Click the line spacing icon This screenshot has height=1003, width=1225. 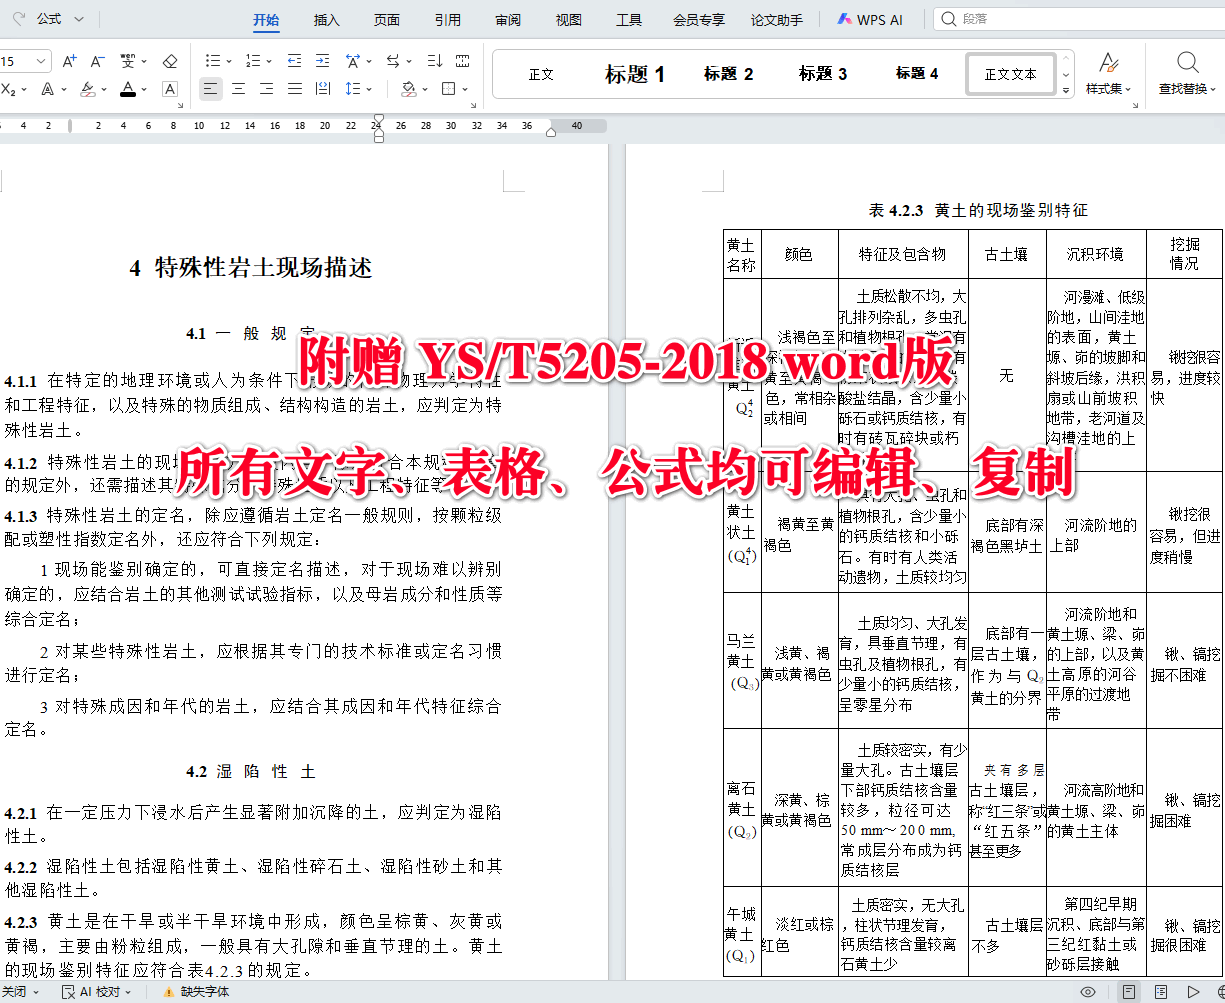point(352,89)
